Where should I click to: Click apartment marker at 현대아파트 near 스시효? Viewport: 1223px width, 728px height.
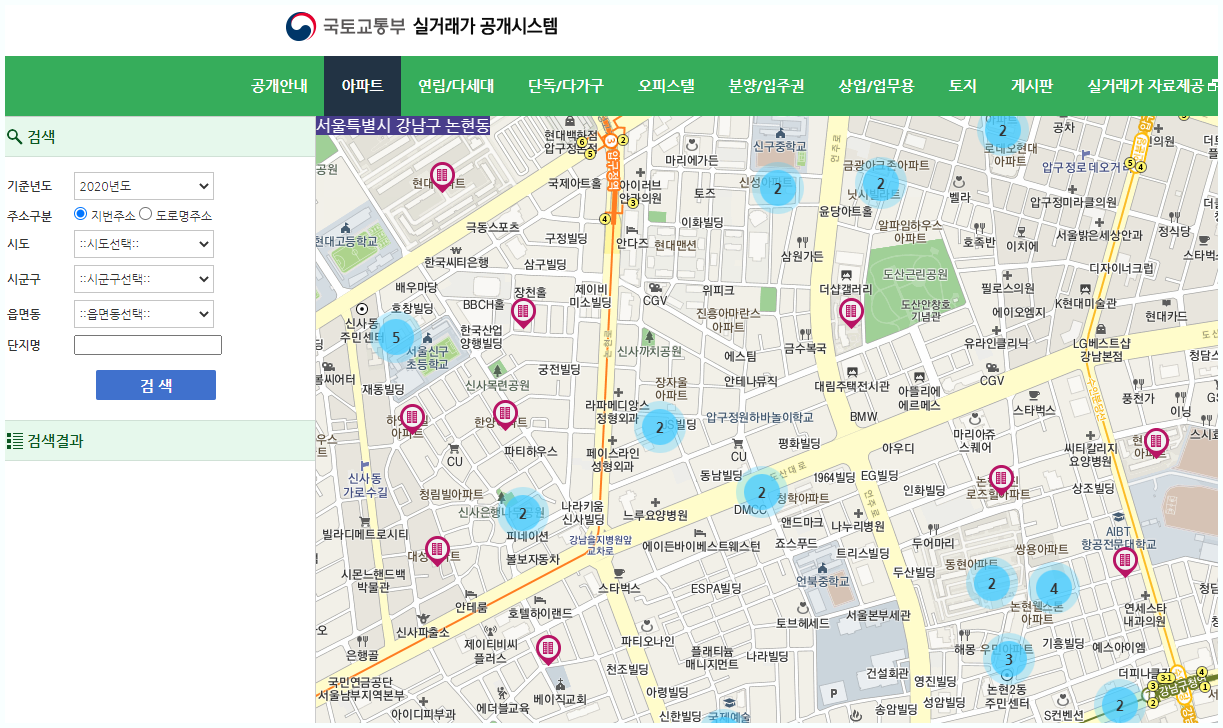pyautogui.click(x=1156, y=441)
